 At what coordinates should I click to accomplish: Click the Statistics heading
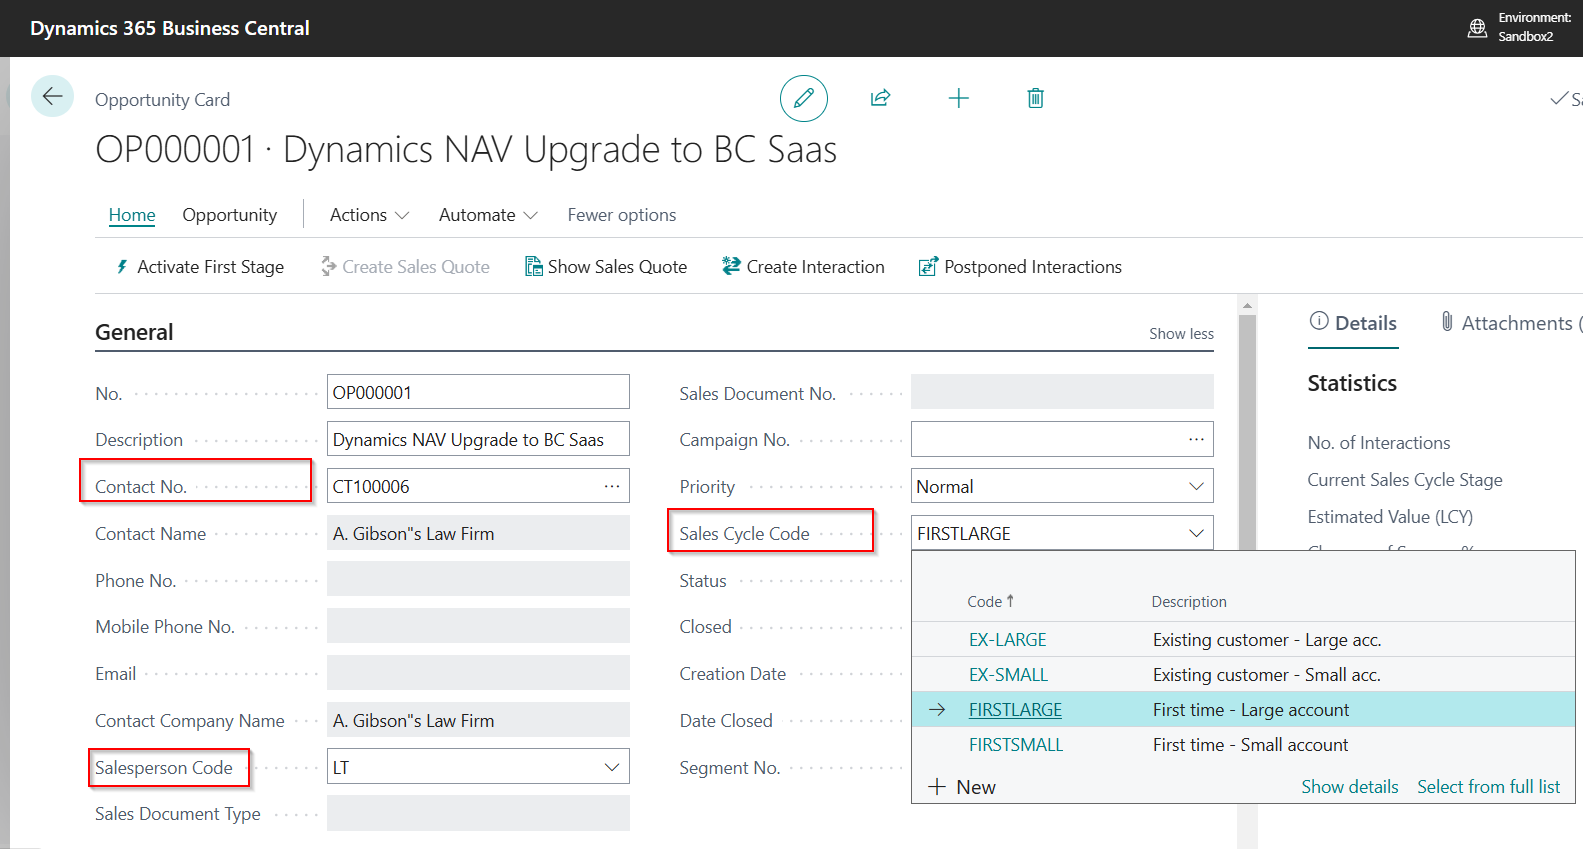tap(1352, 383)
